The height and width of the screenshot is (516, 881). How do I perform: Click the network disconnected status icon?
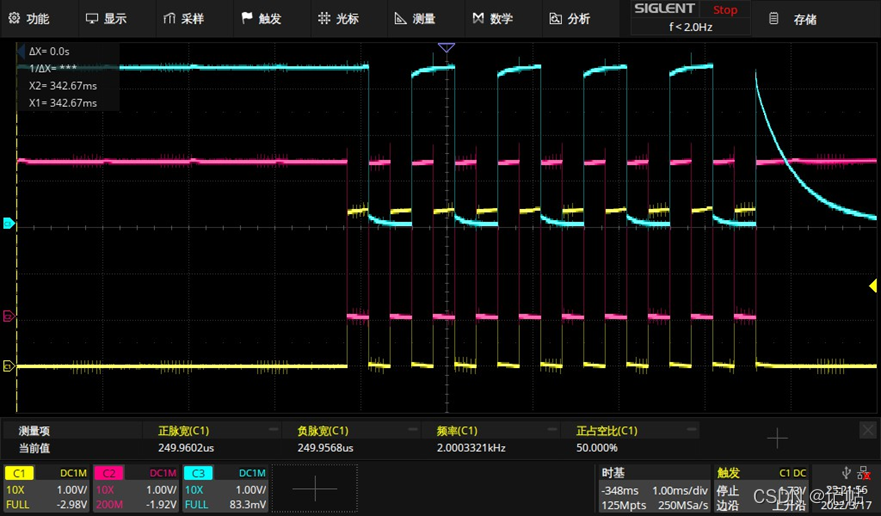pyautogui.click(x=864, y=473)
